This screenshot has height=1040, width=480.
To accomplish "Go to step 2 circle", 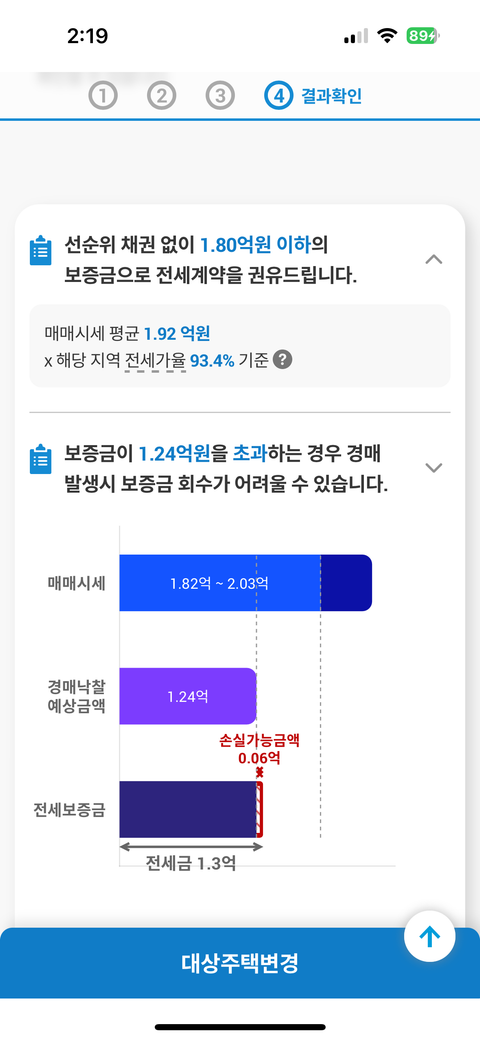I will (x=161, y=96).
